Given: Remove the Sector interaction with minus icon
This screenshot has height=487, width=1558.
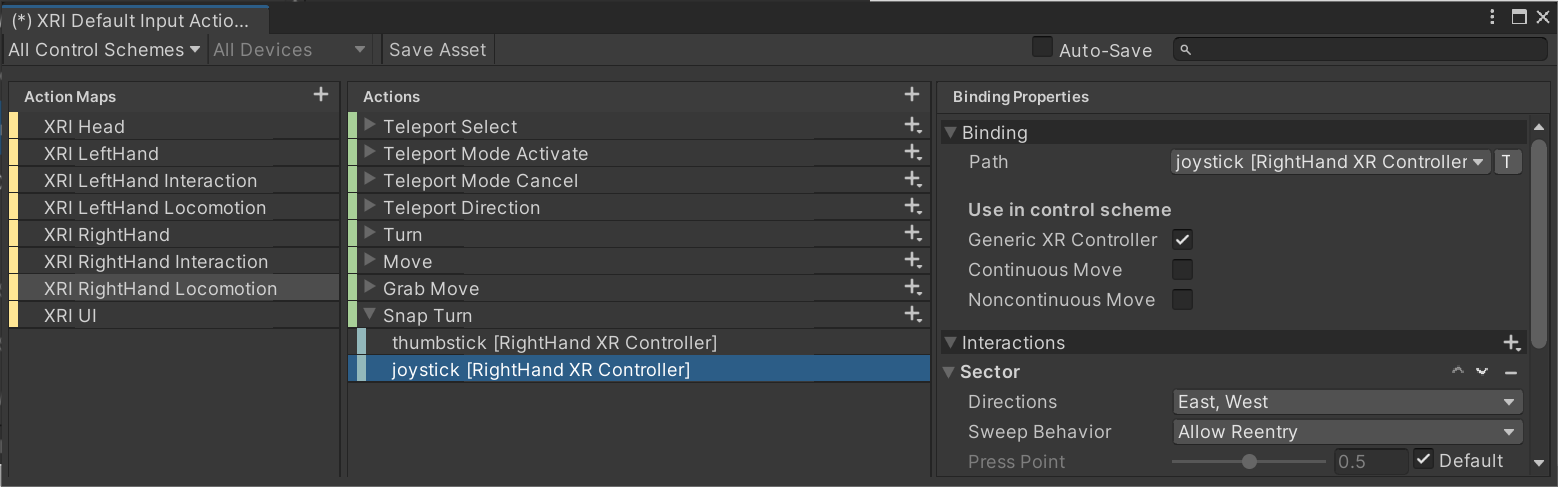Looking at the screenshot, I should click(x=1511, y=372).
